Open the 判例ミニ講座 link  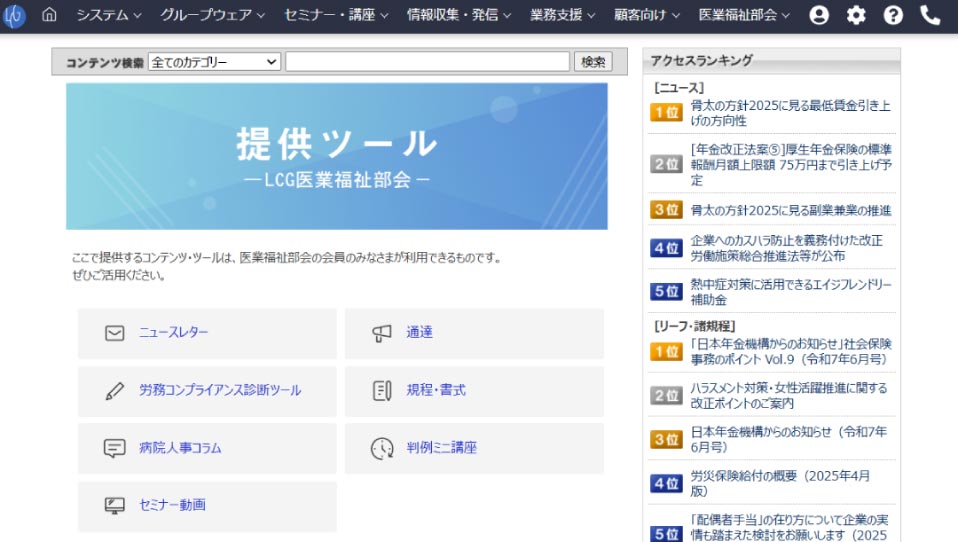pos(441,448)
